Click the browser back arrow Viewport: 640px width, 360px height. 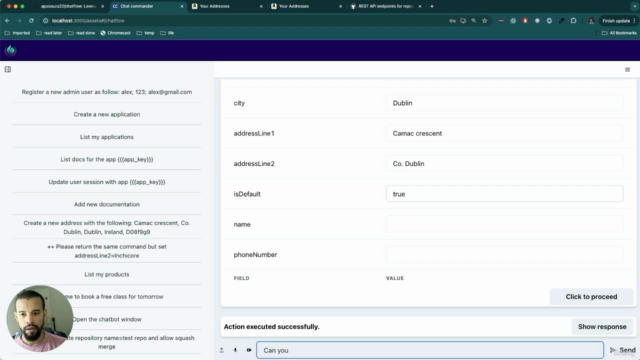point(7,20)
